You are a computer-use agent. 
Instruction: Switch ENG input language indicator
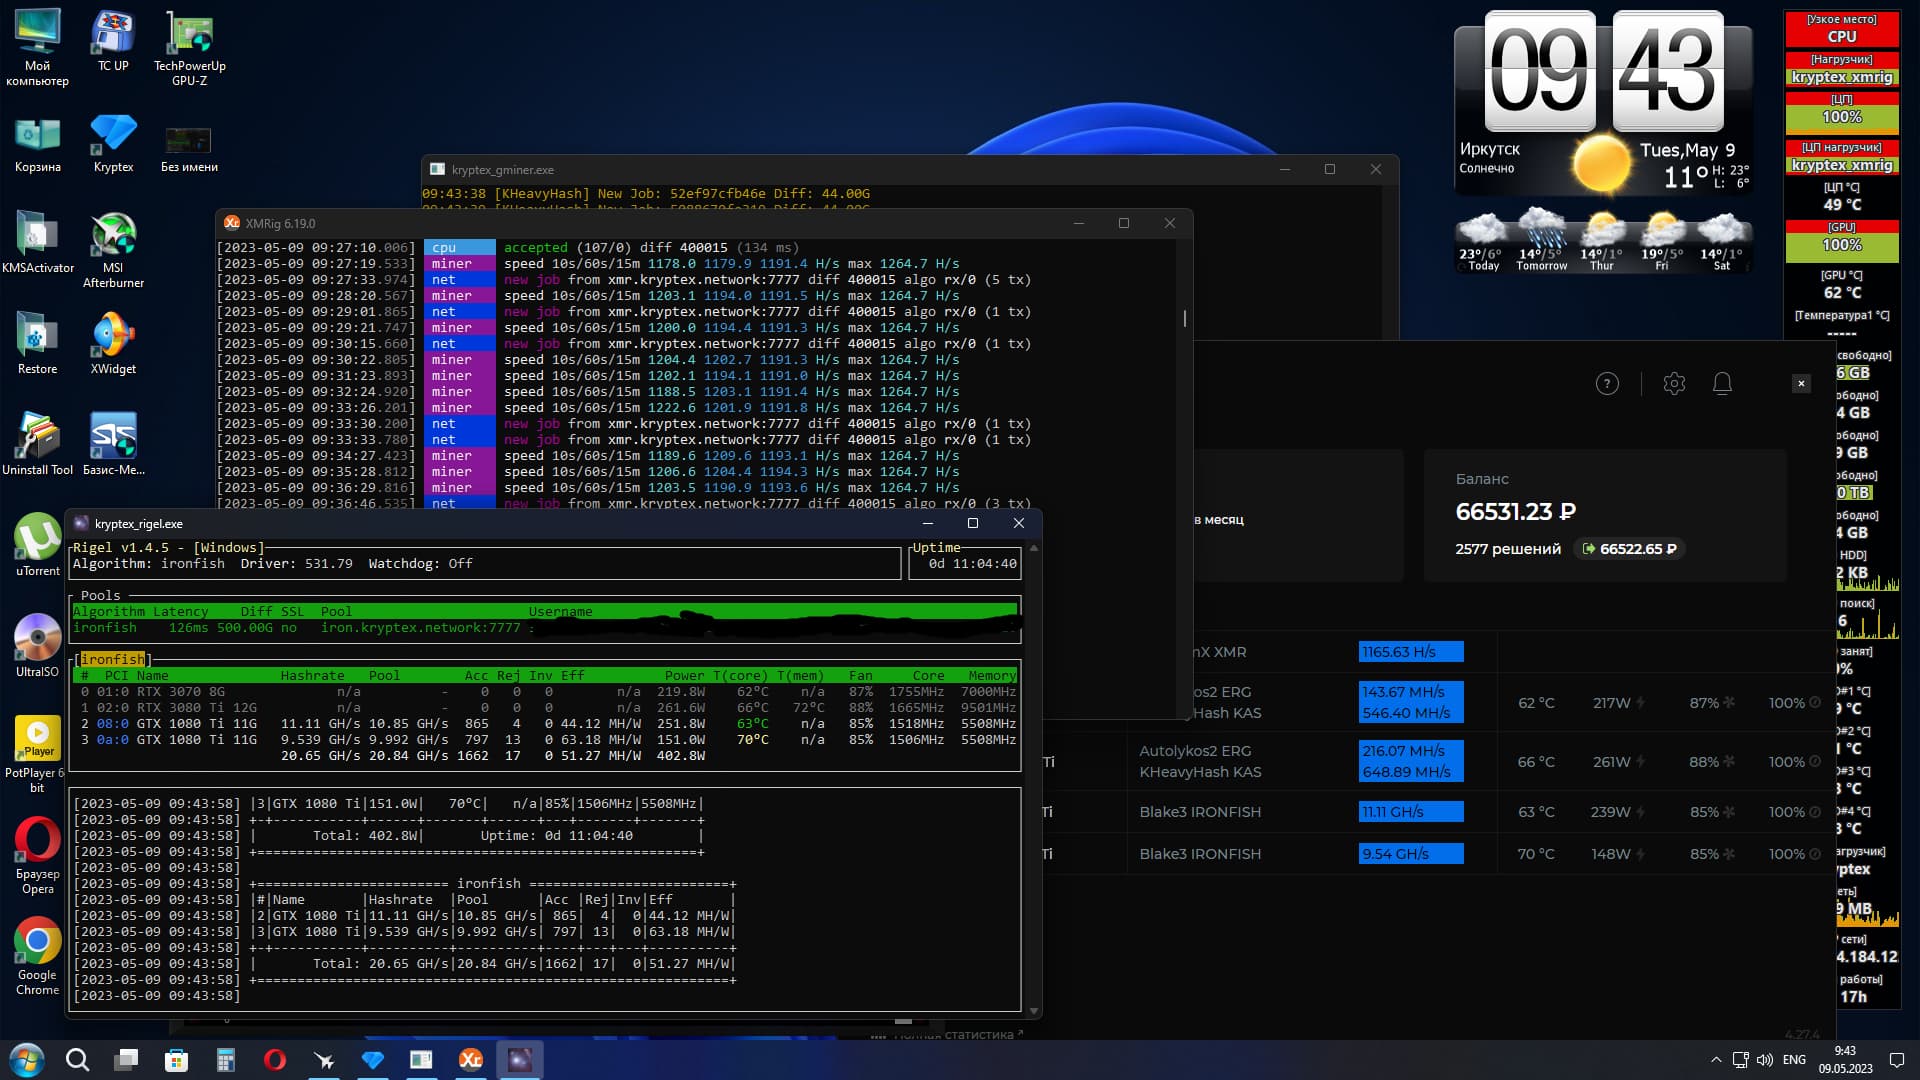coord(1795,1060)
